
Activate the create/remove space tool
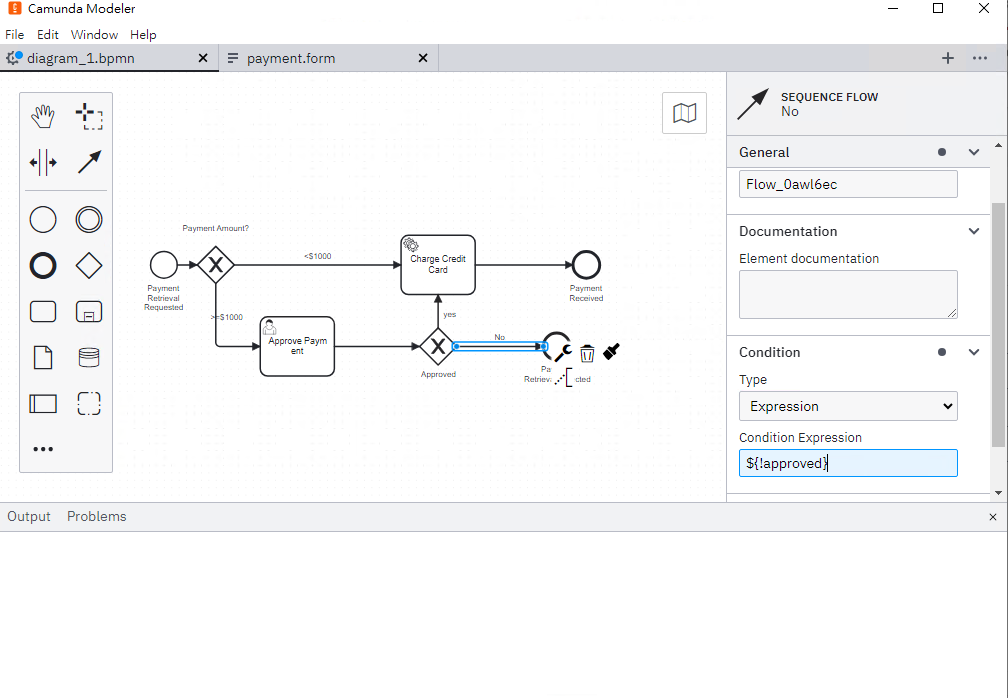pyautogui.click(x=43, y=163)
